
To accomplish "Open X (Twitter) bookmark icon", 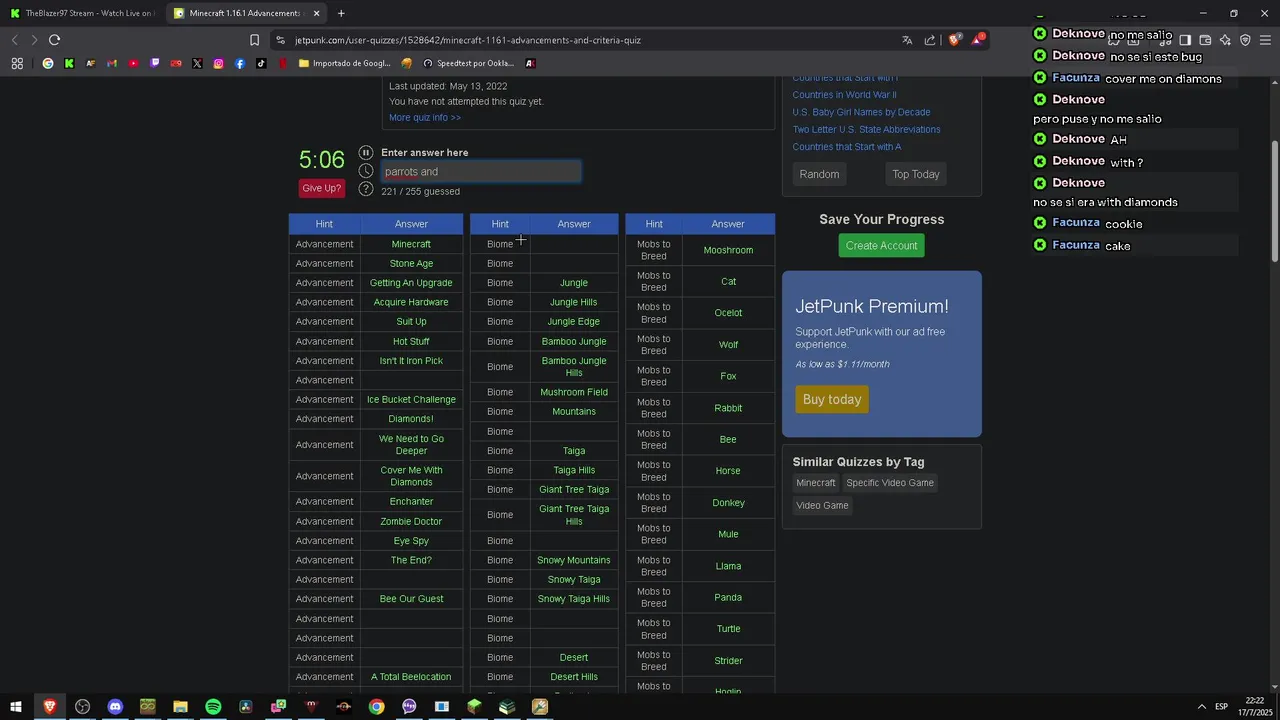I will point(197,63).
